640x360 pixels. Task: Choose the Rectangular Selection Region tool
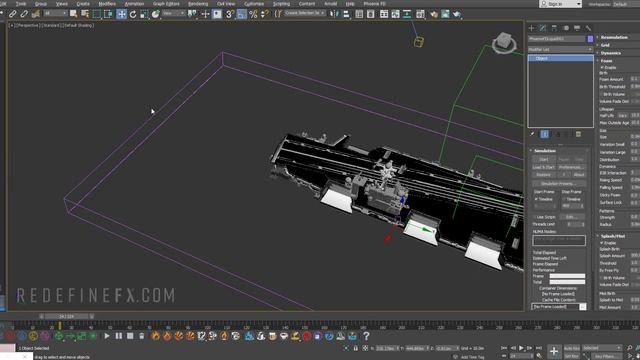tap(97, 14)
